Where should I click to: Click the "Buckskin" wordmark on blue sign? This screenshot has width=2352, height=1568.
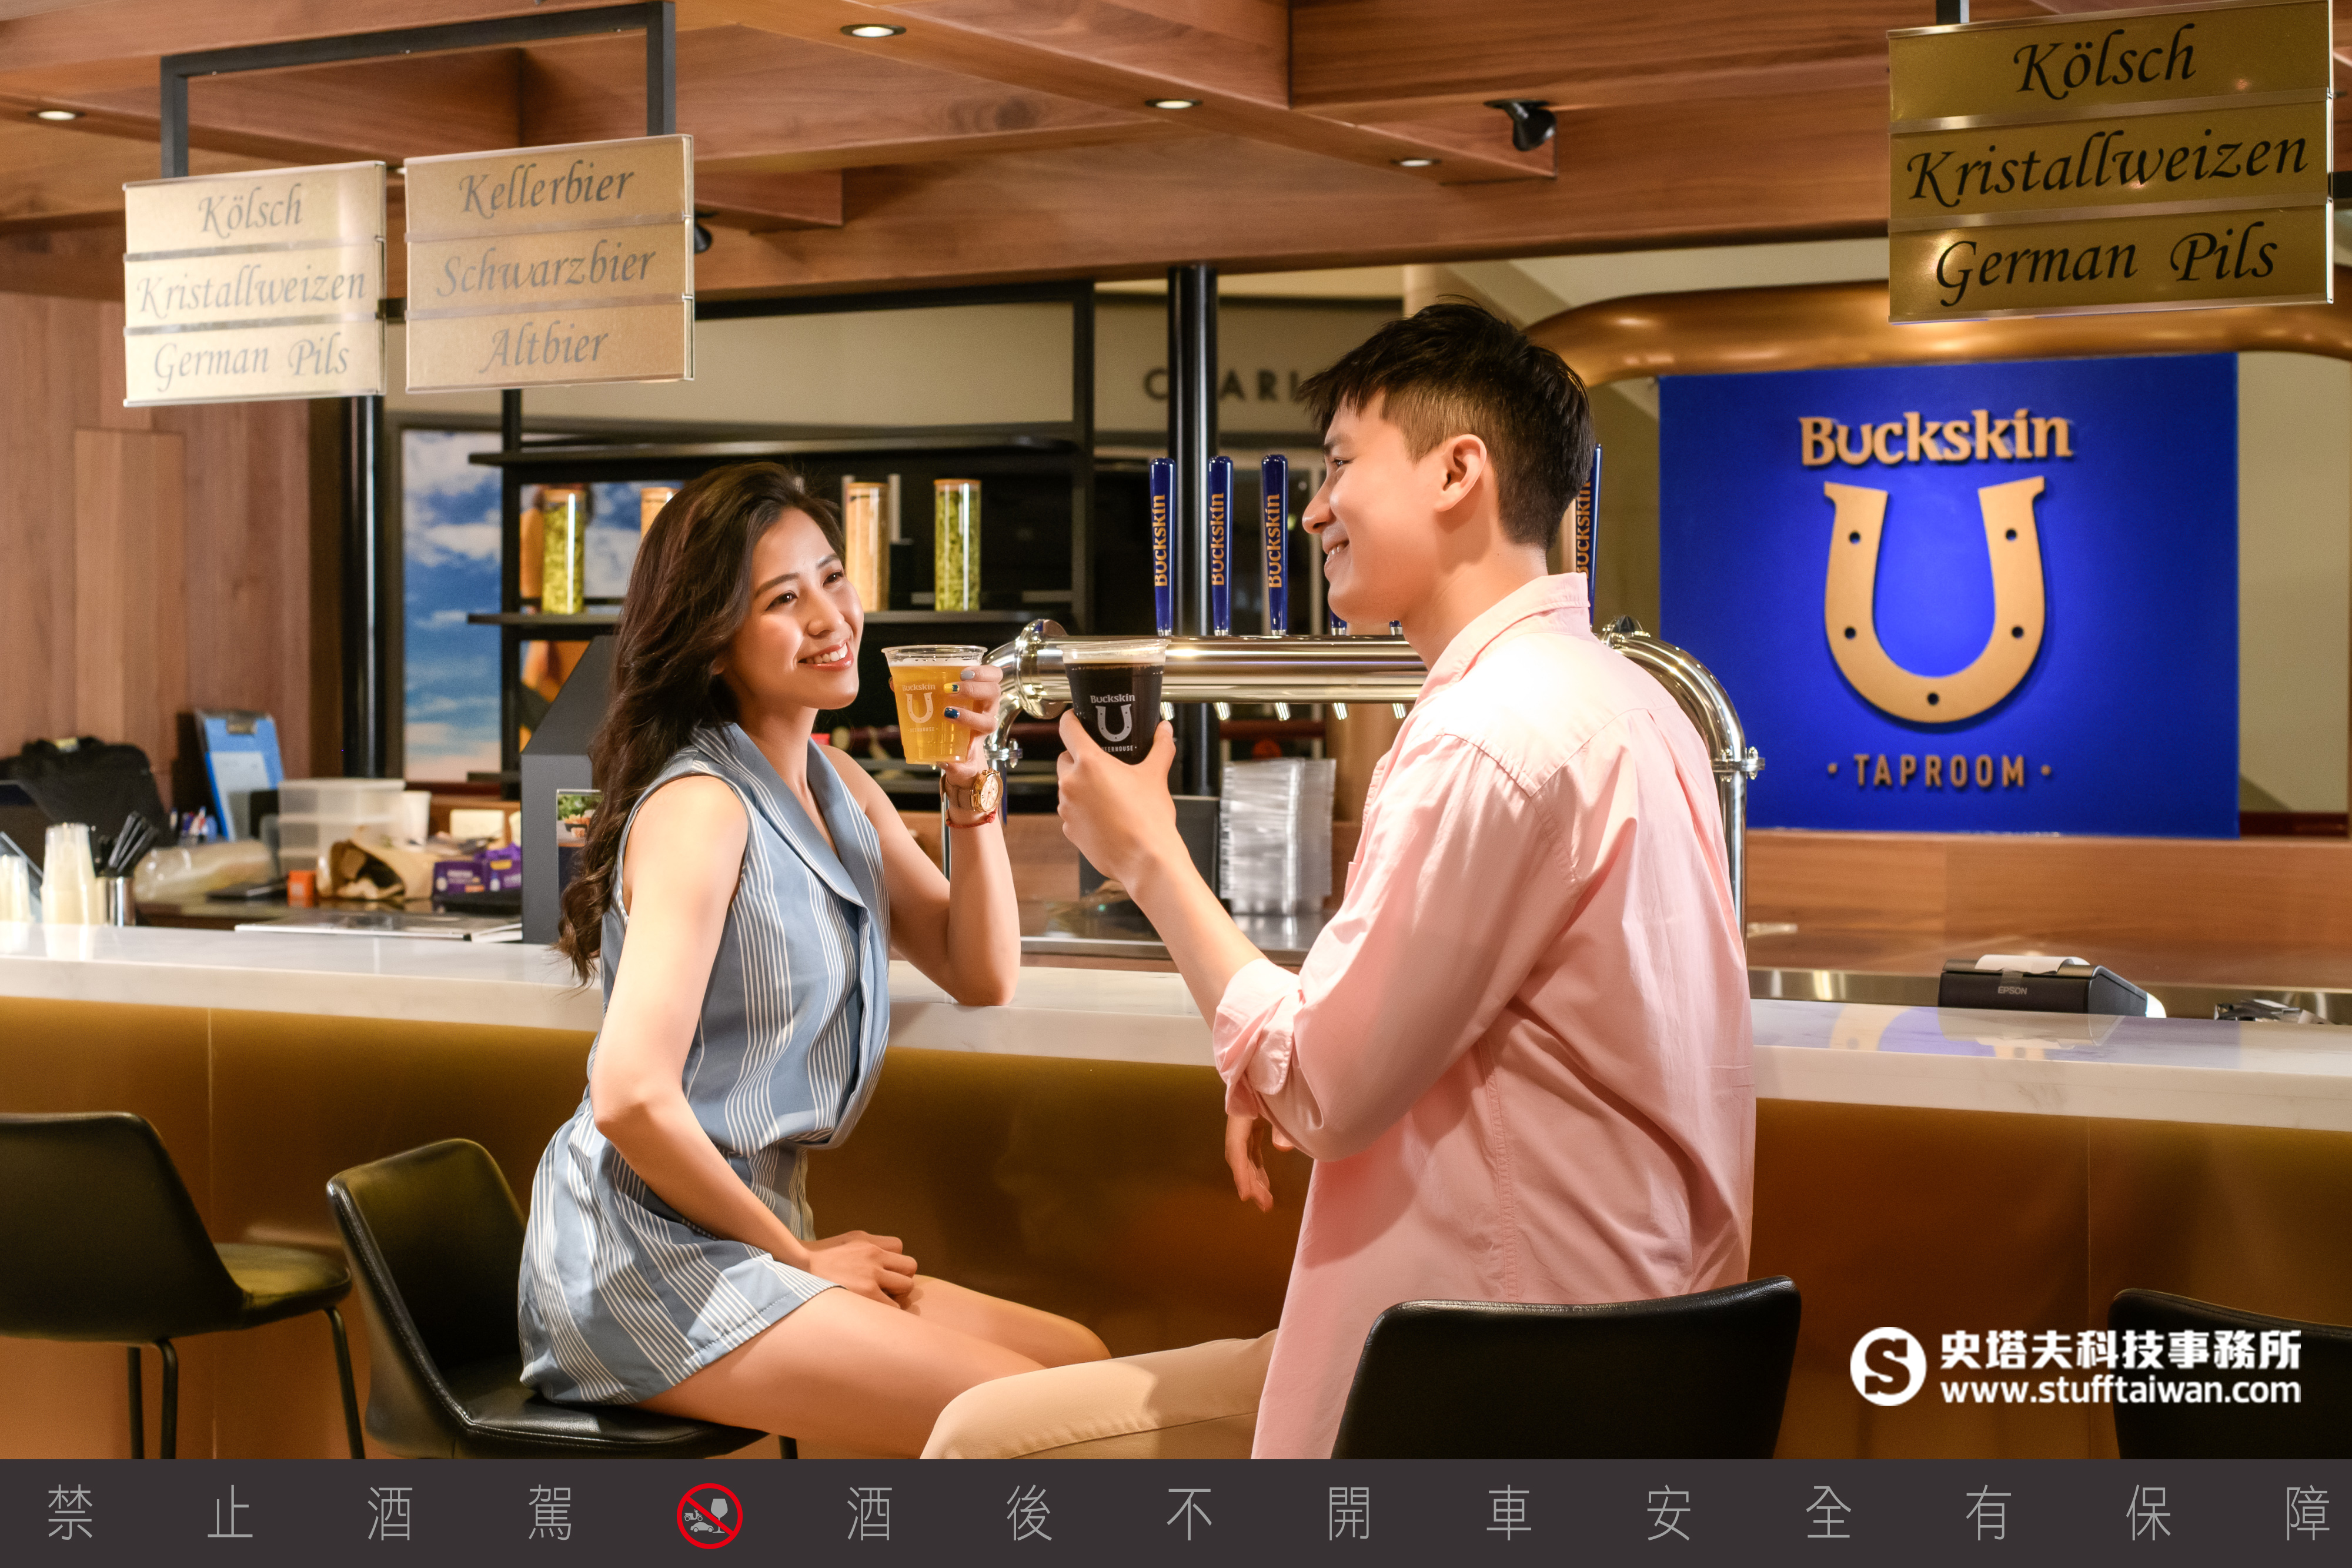click(x=1935, y=438)
